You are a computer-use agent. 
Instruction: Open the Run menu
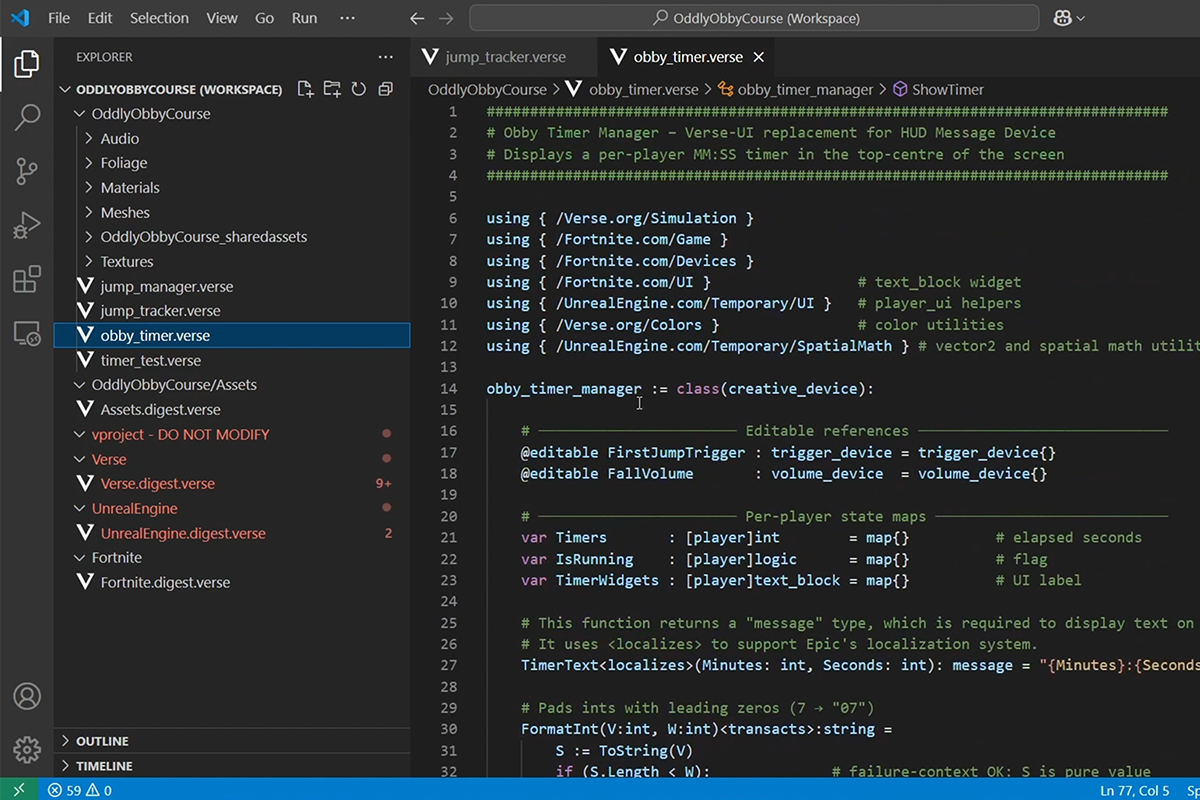(x=304, y=17)
